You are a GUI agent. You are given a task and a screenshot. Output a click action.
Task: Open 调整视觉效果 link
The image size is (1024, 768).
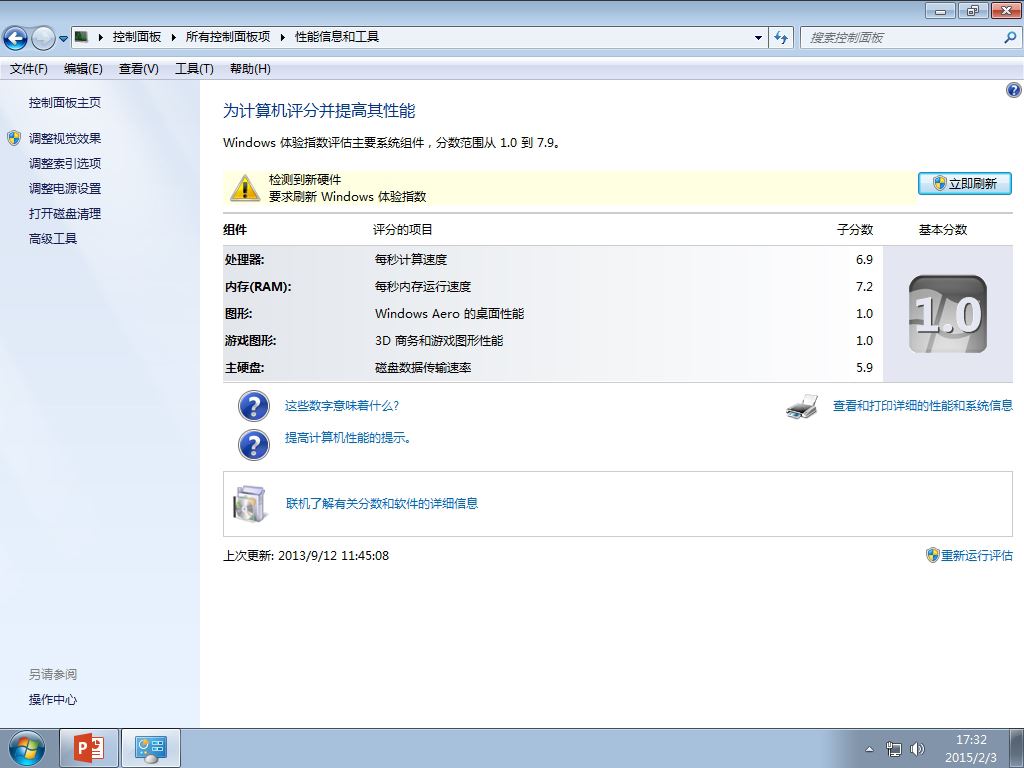[x=65, y=138]
